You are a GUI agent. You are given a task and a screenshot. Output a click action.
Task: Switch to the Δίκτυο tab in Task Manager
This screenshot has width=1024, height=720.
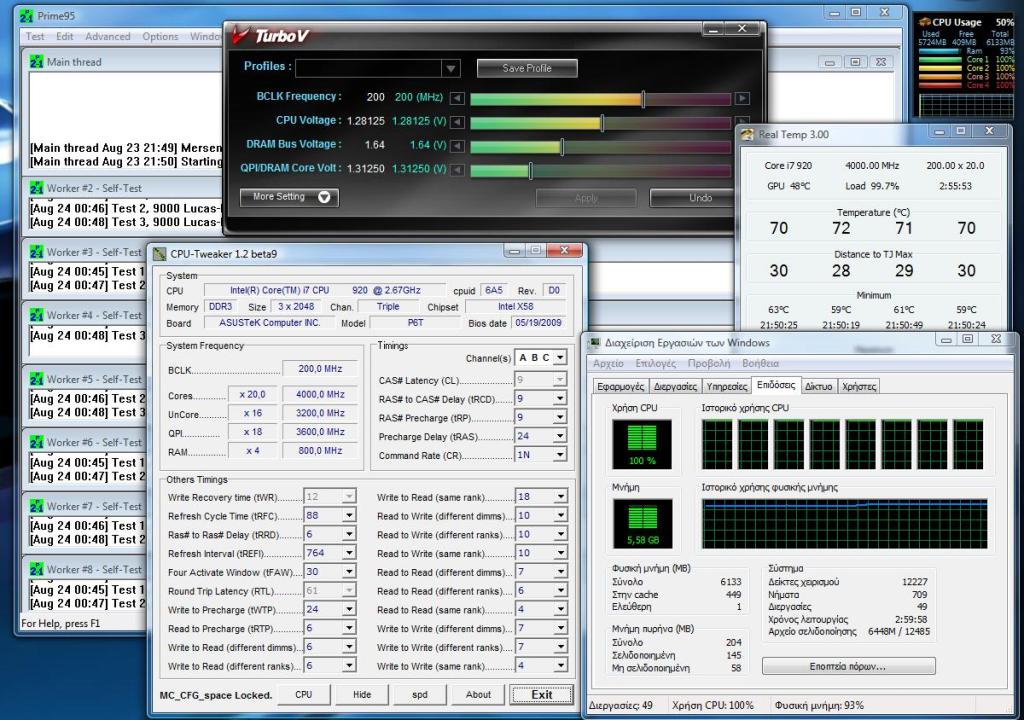[x=818, y=386]
